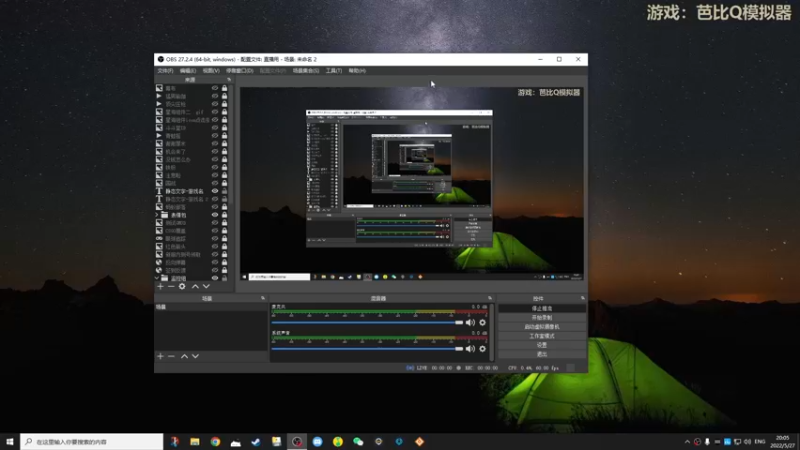The image size is (800, 450).
Task: Move scene down with the arrow icon
Action: click(x=195, y=356)
